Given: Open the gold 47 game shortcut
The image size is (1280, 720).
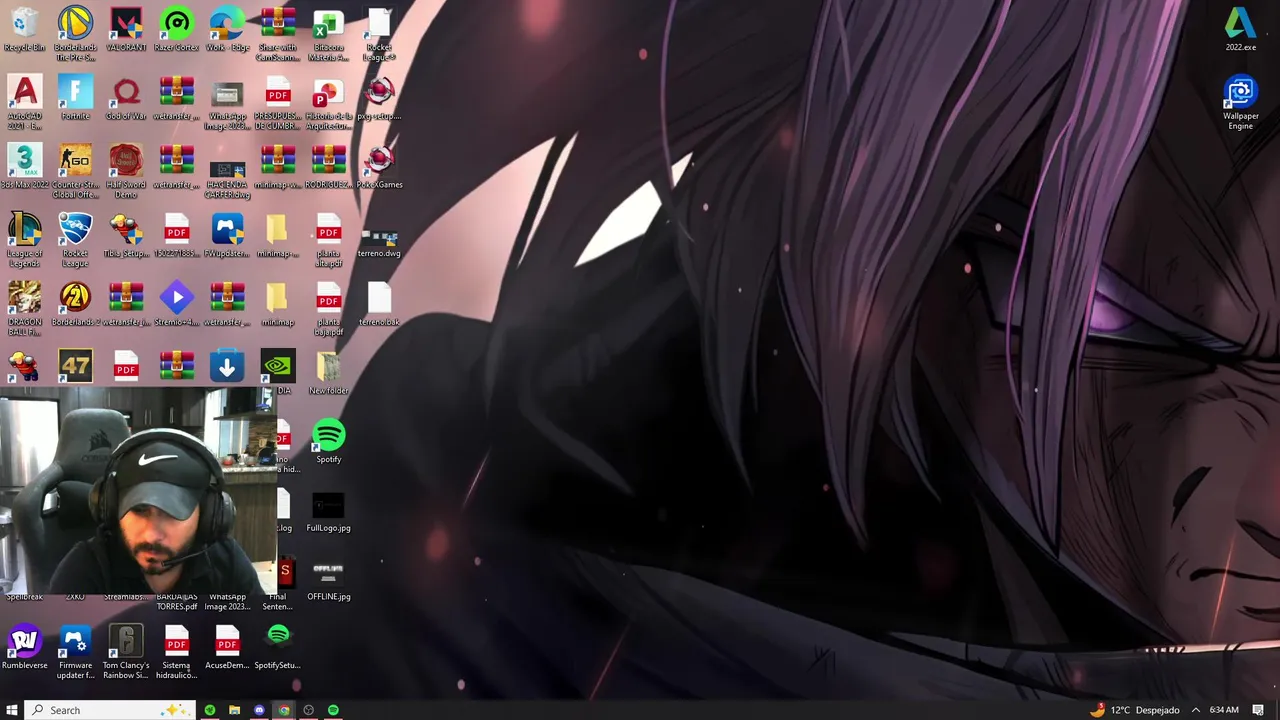Looking at the screenshot, I should coord(75,366).
